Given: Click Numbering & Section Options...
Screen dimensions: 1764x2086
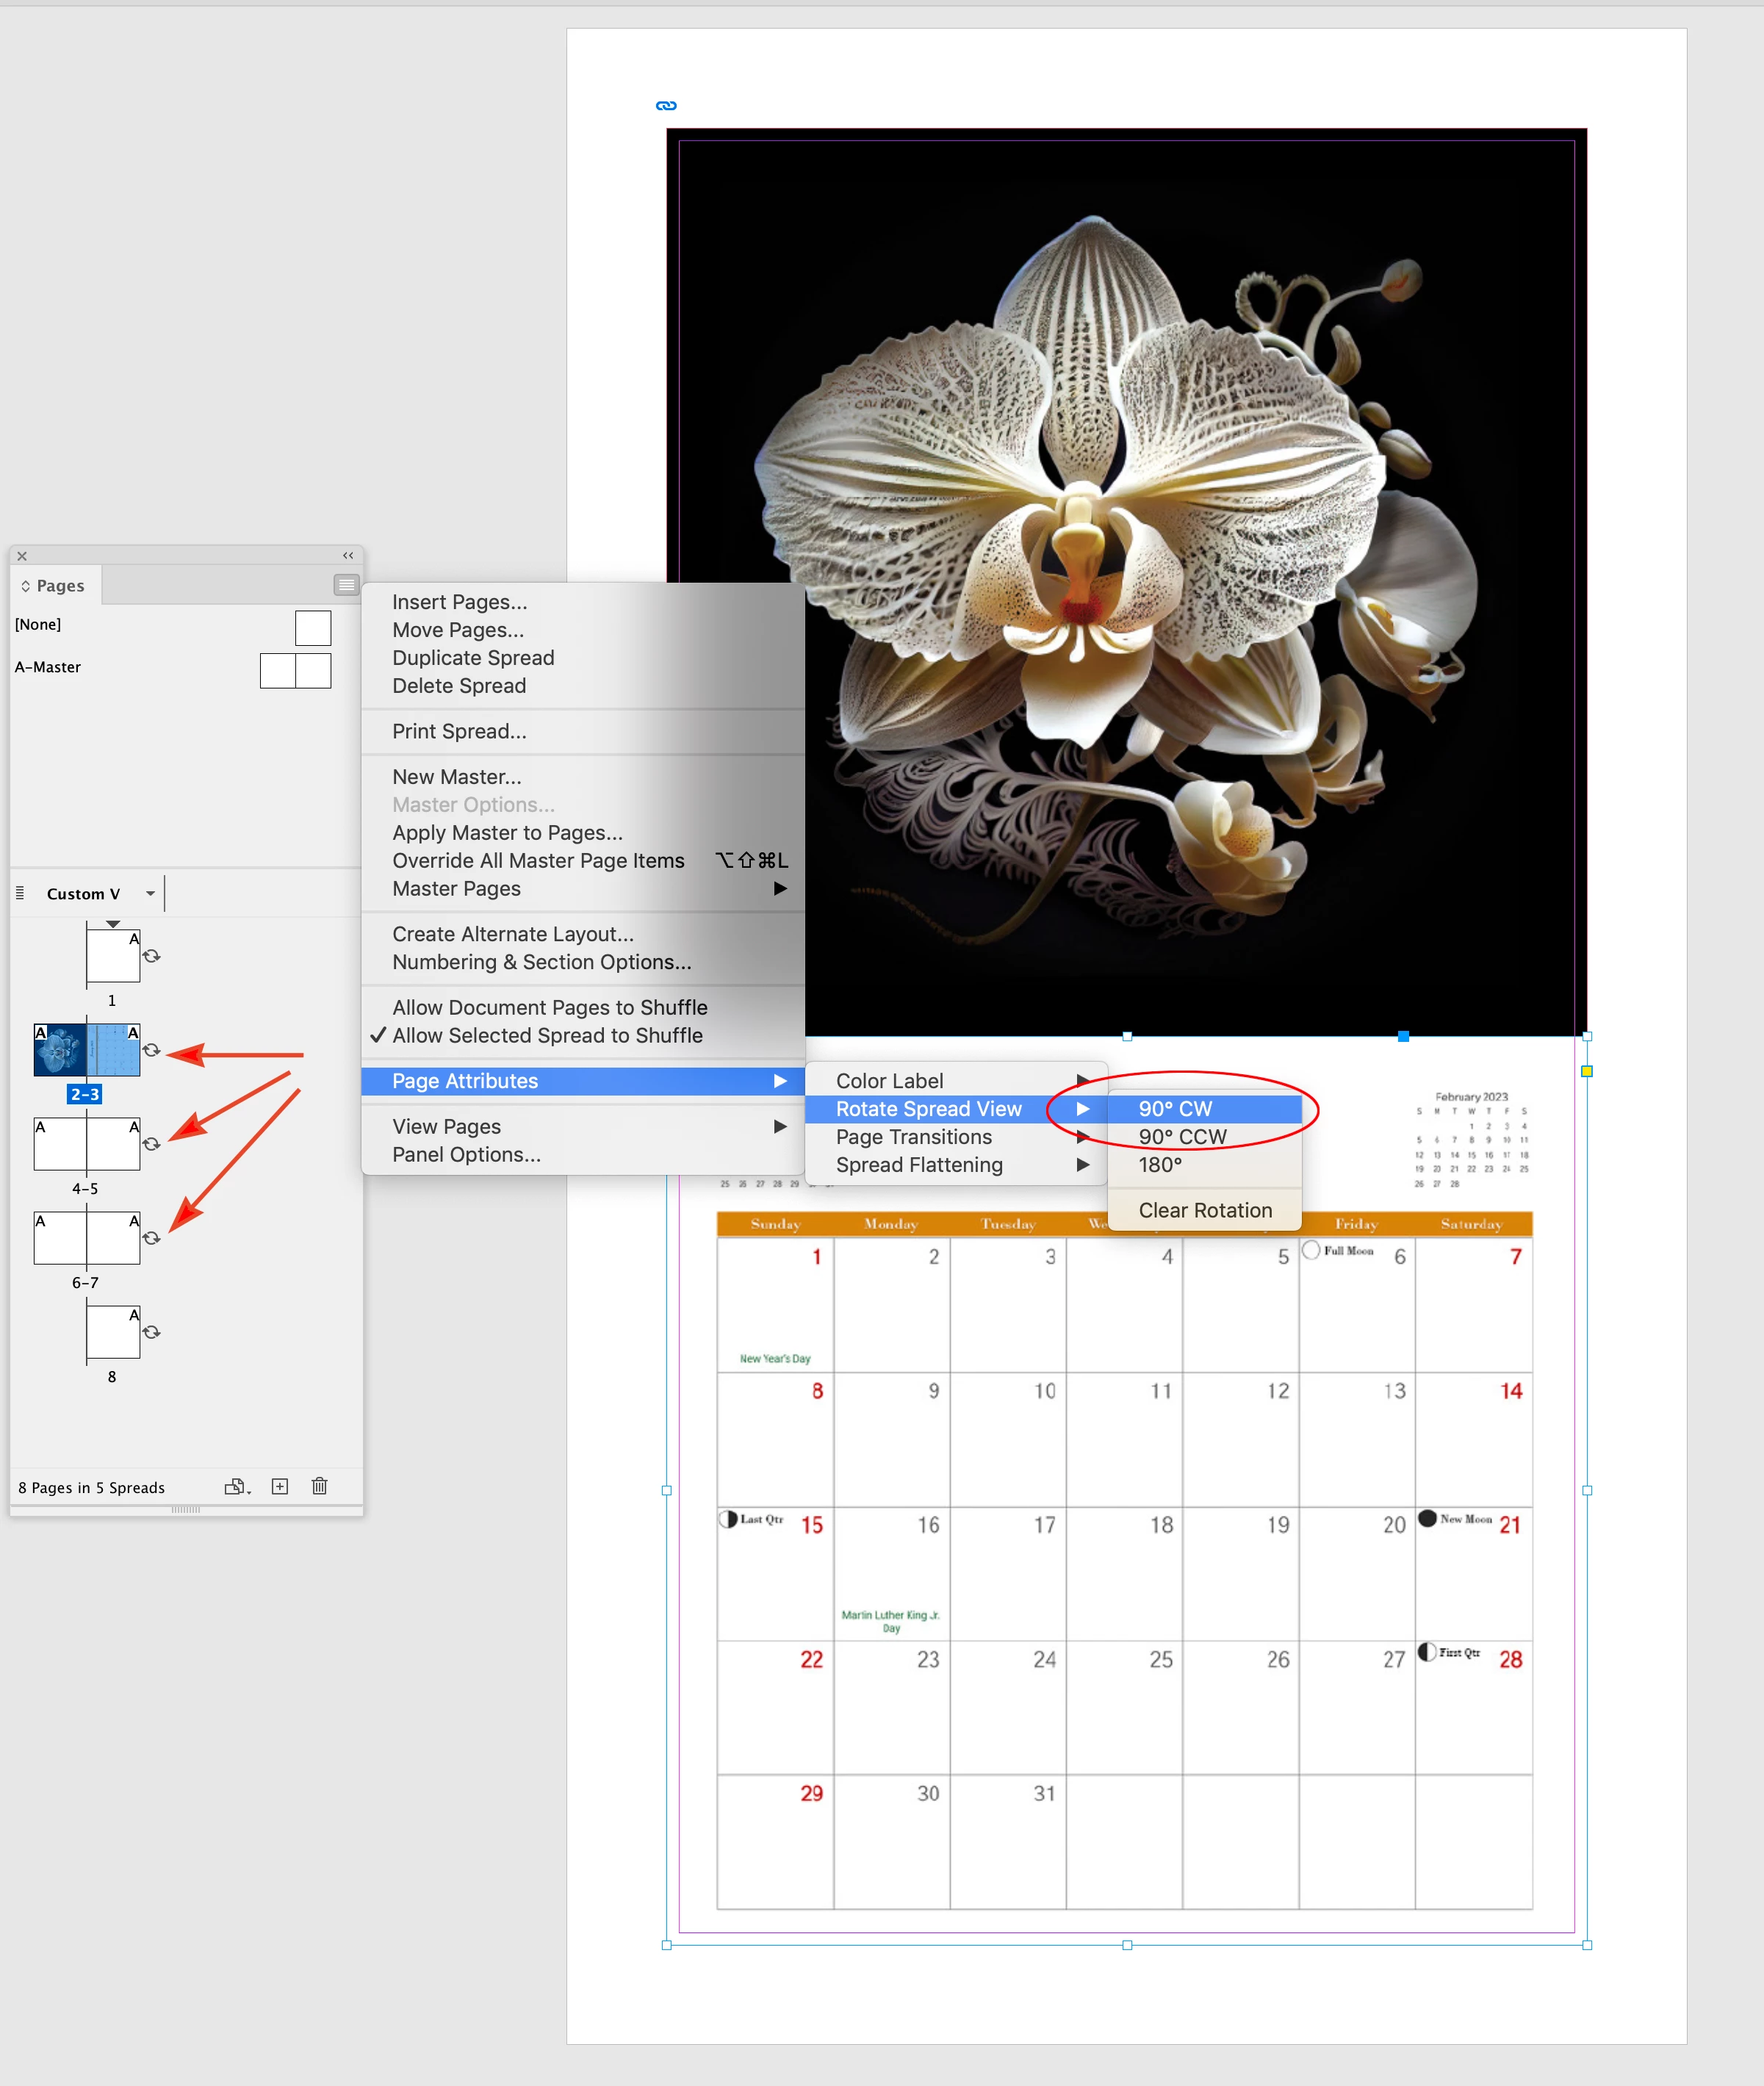Looking at the screenshot, I should (541, 961).
